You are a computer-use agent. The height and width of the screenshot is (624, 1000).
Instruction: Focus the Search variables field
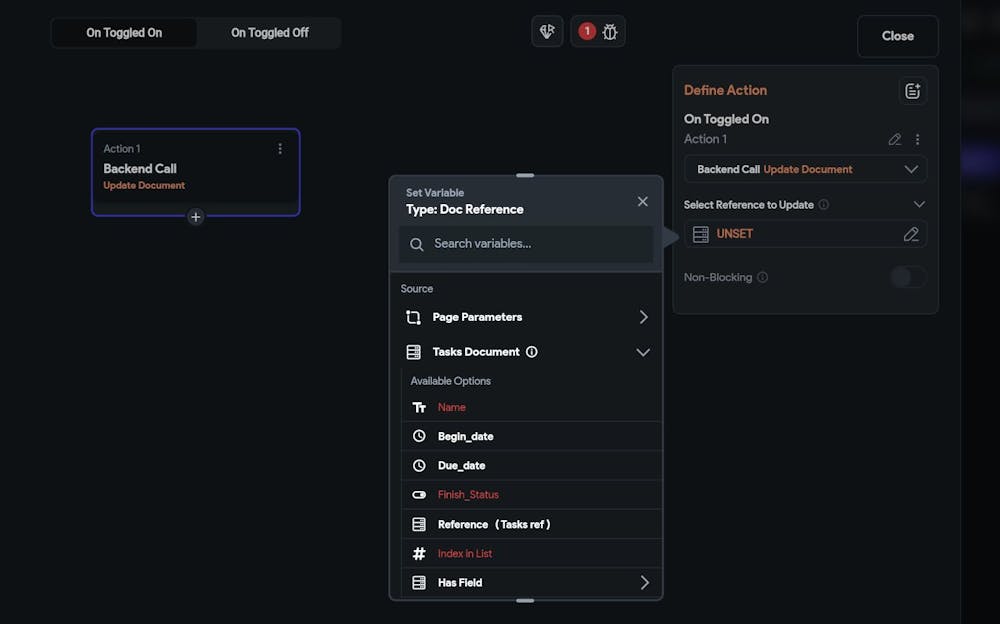point(526,244)
